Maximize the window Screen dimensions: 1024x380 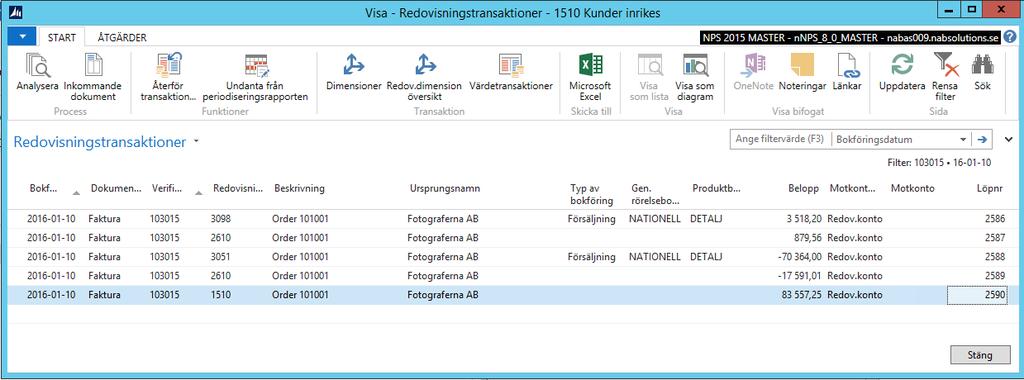(x=972, y=9)
